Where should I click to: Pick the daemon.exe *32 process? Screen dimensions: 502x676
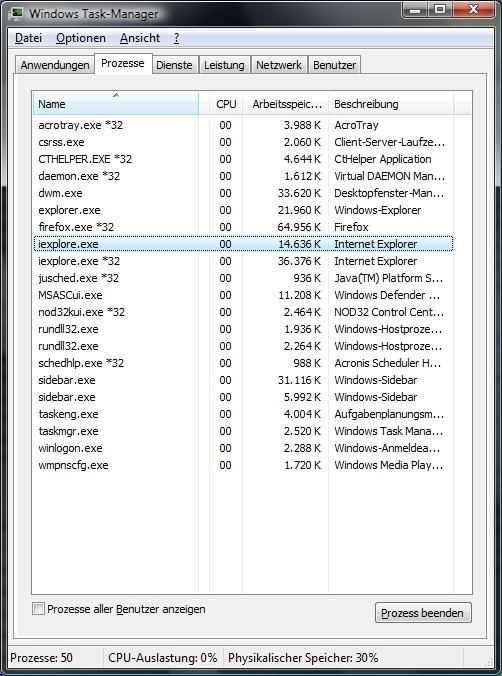(x=243, y=176)
